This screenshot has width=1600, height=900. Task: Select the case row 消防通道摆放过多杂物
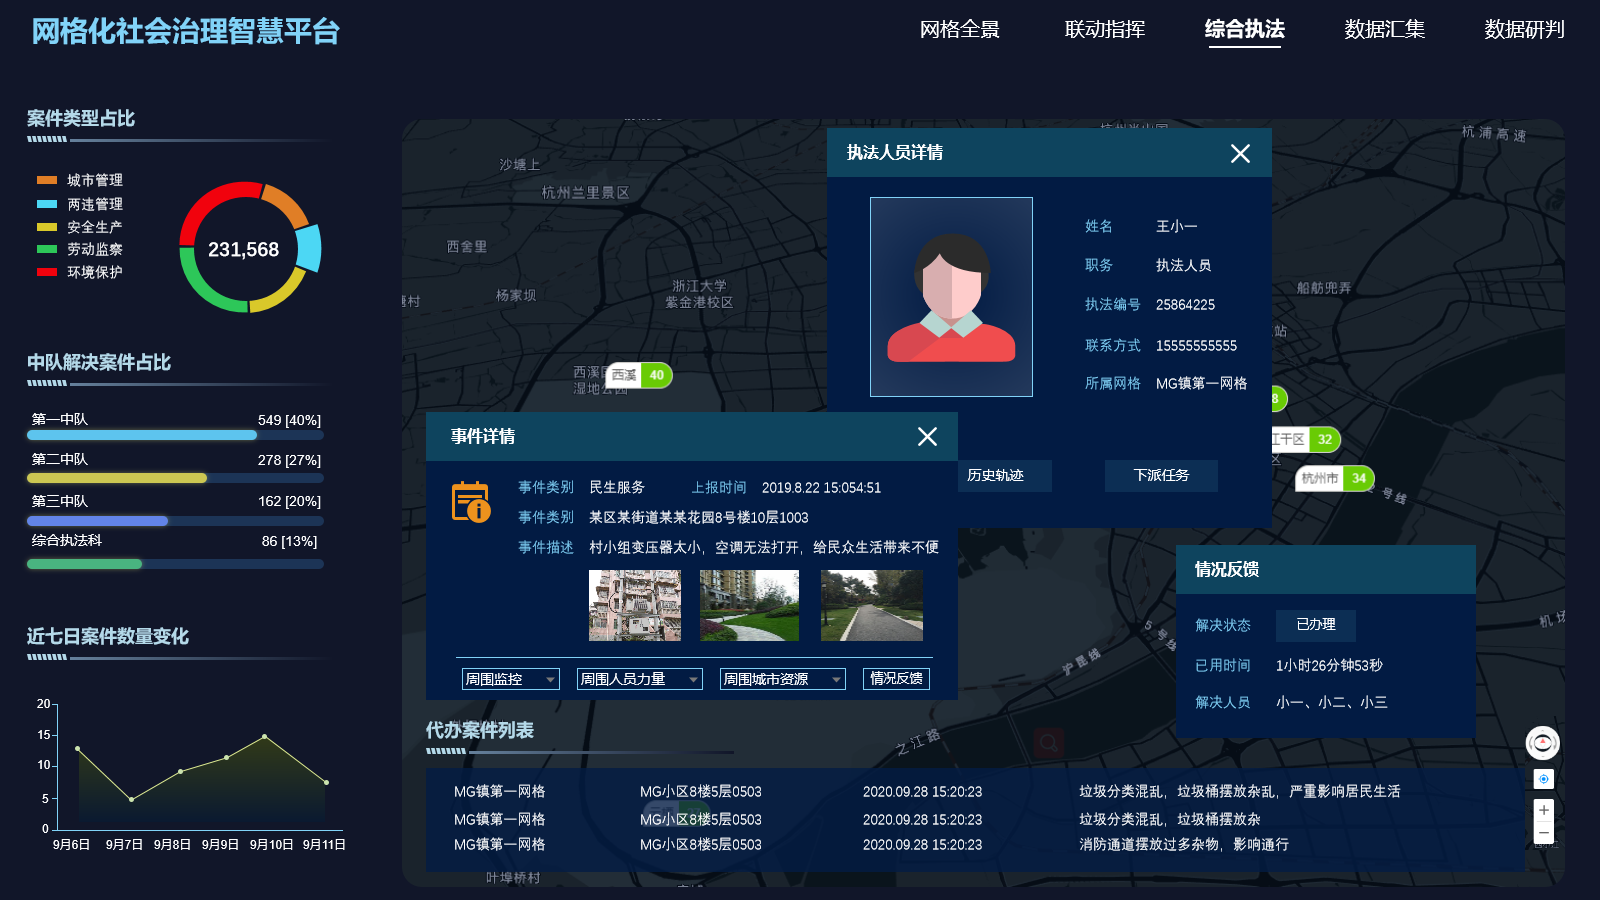tap(975, 844)
